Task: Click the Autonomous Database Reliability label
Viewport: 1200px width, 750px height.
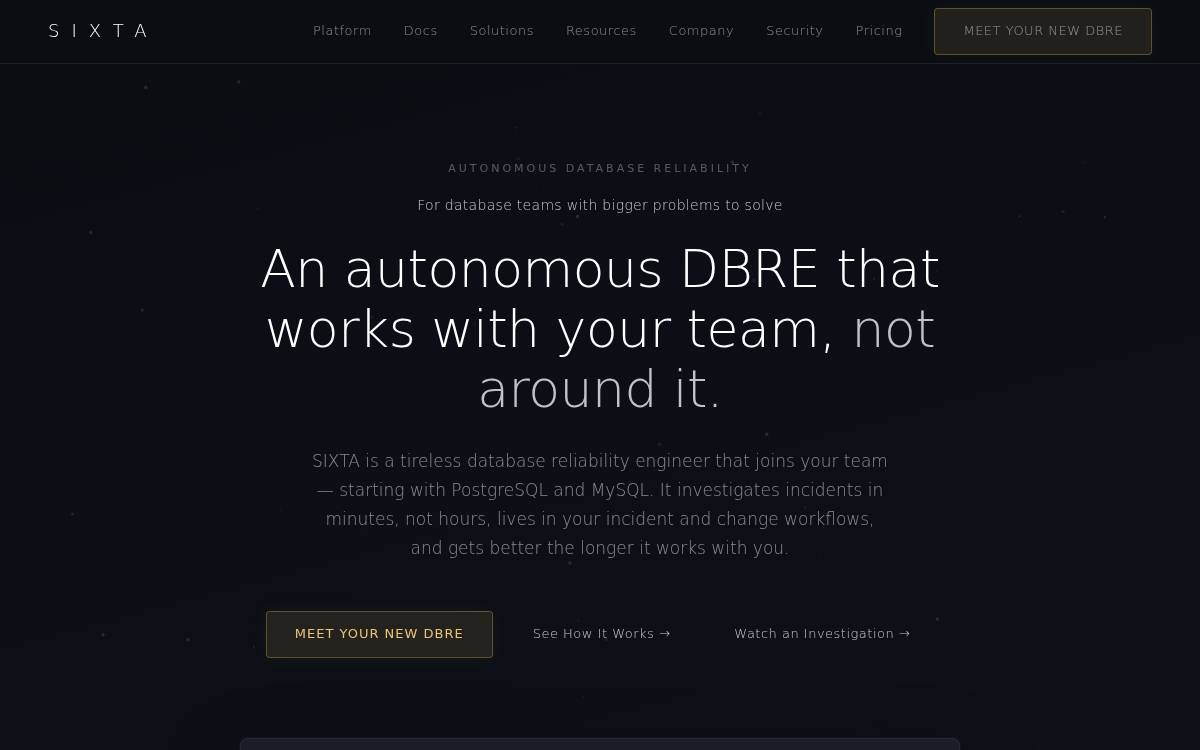Action: tap(600, 168)
